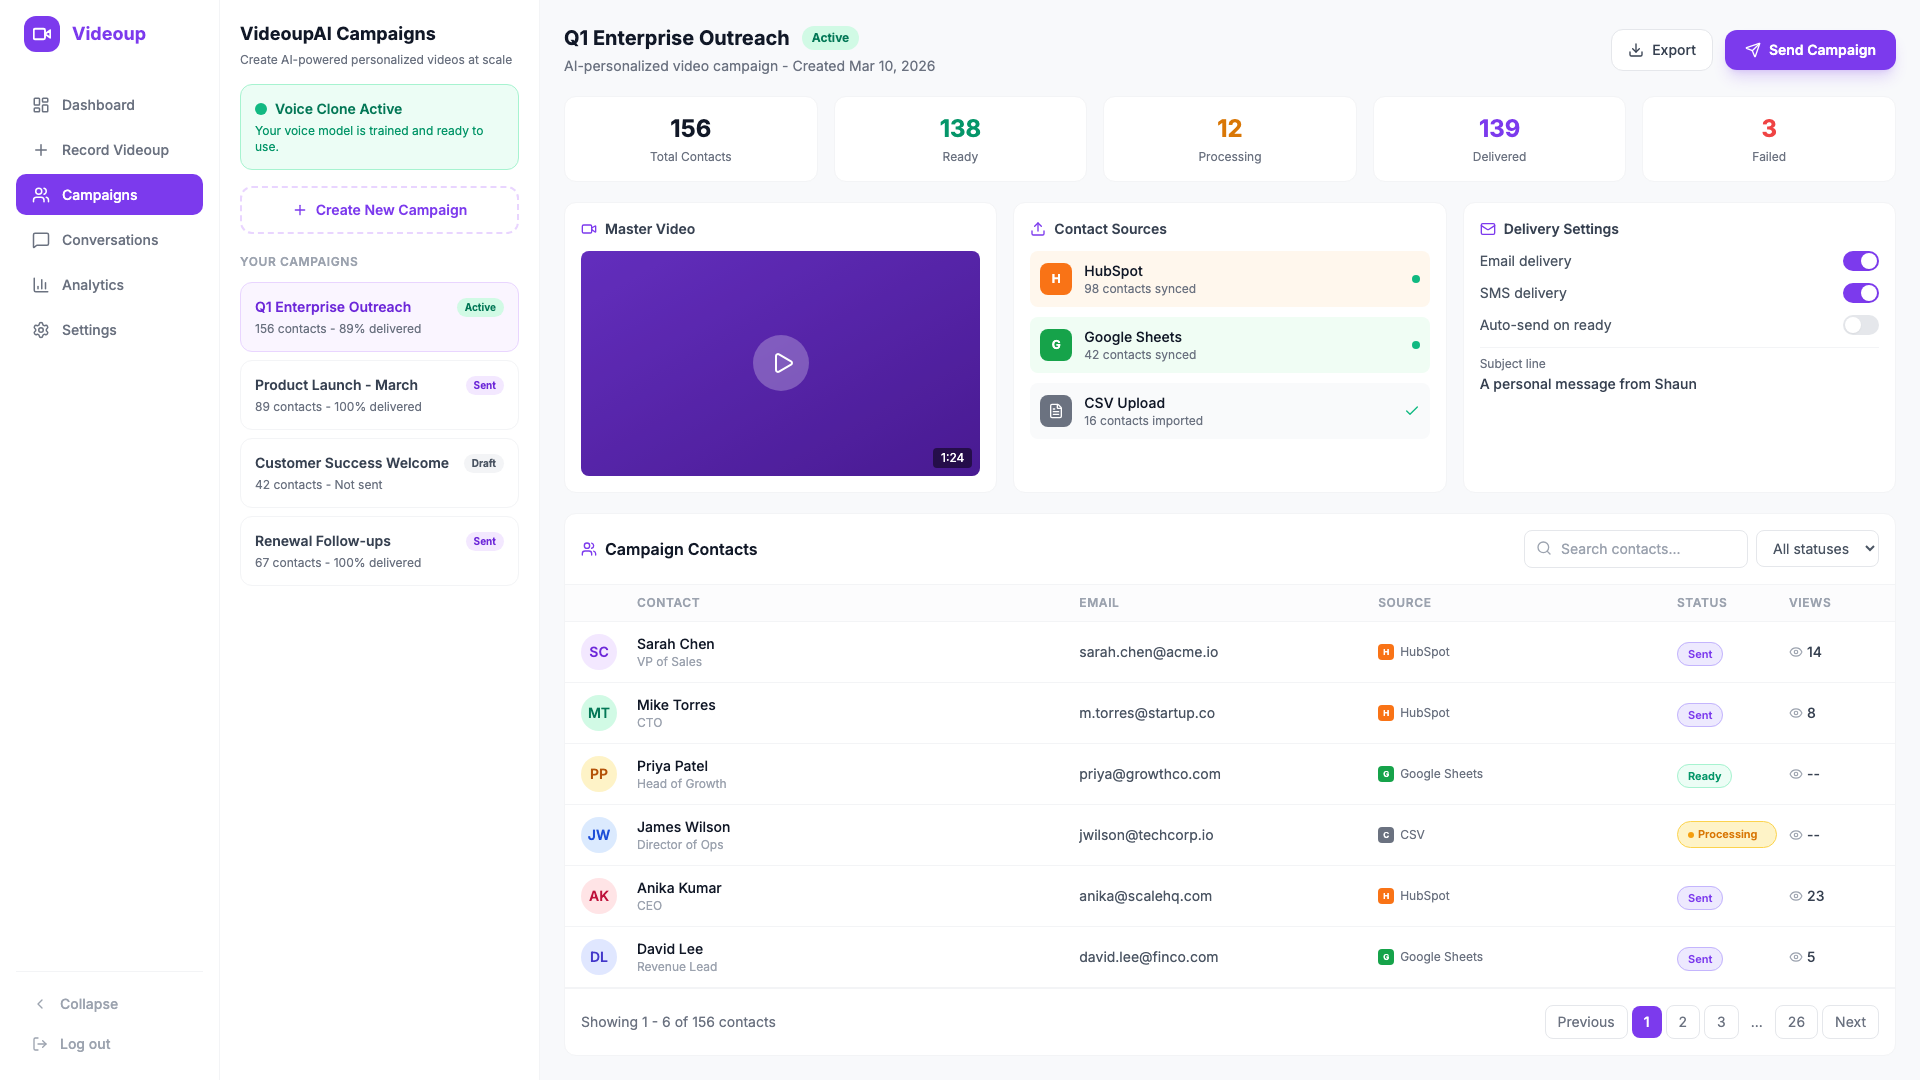Open the Conversations panel via speech bubble icon
This screenshot has height=1080, width=1920.
[x=41, y=240]
